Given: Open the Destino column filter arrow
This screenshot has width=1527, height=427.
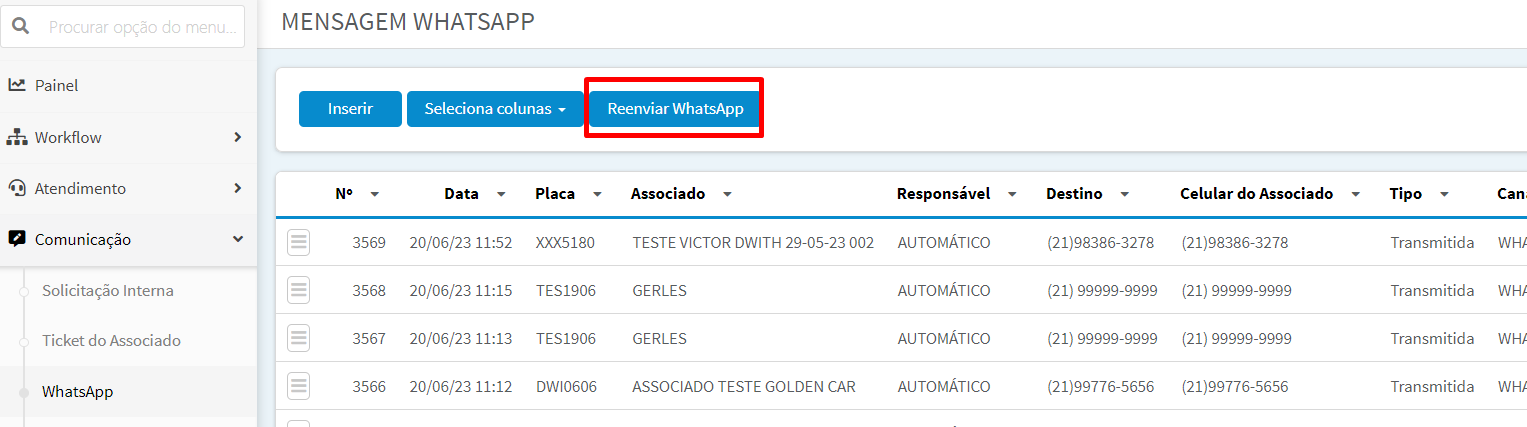Looking at the screenshot, I should tap(1125, 195).
